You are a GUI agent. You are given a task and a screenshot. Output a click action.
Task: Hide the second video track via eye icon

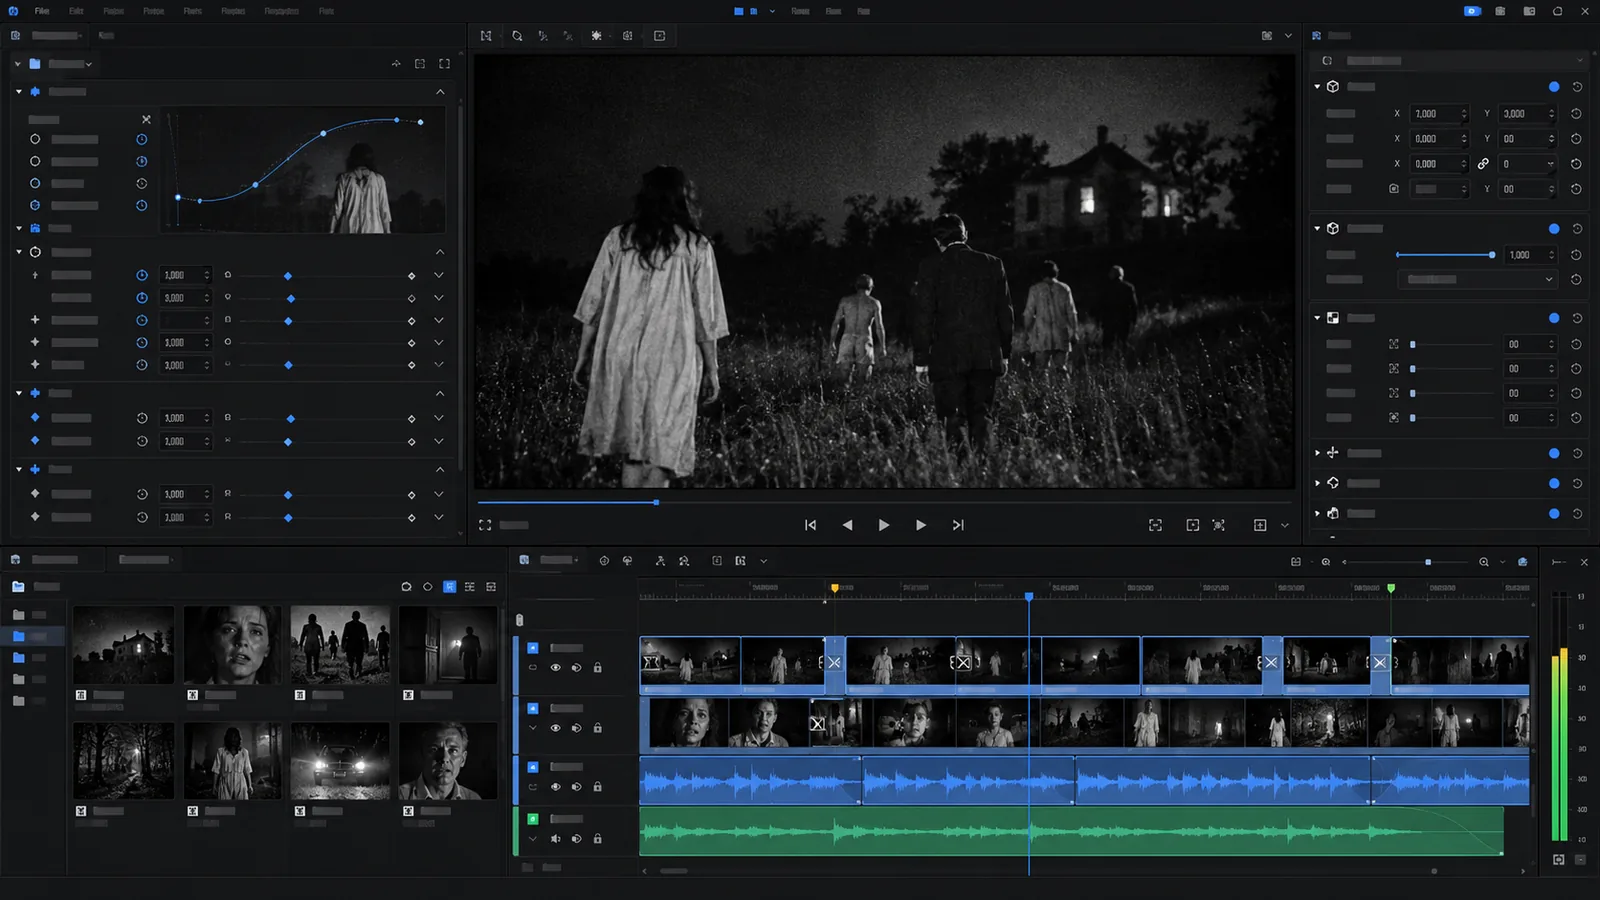point(555,728)
